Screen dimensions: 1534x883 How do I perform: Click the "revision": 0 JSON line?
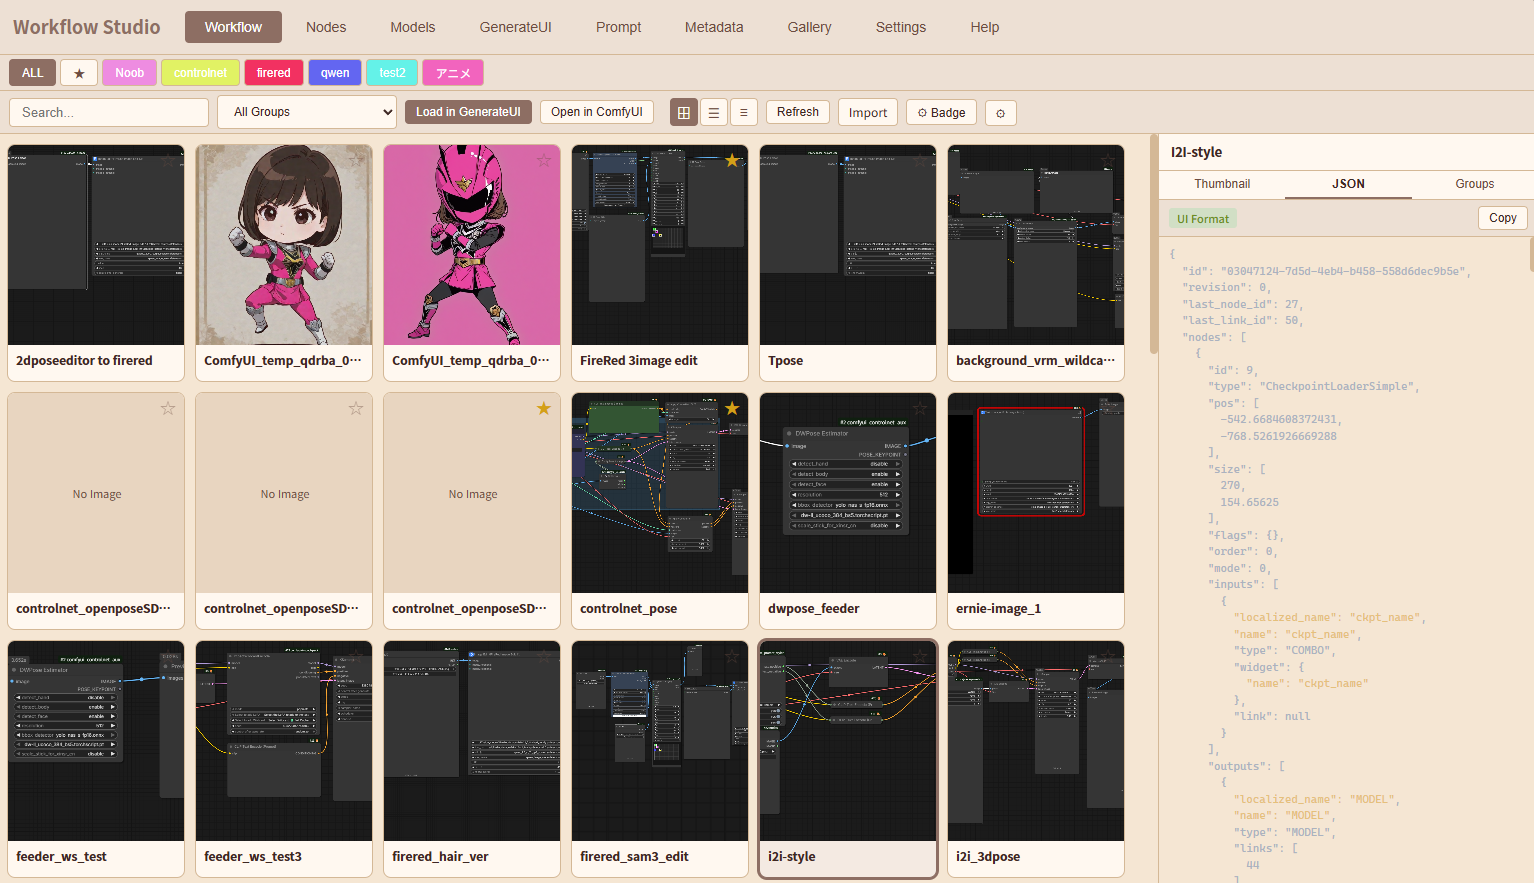tap(1229, 287)
